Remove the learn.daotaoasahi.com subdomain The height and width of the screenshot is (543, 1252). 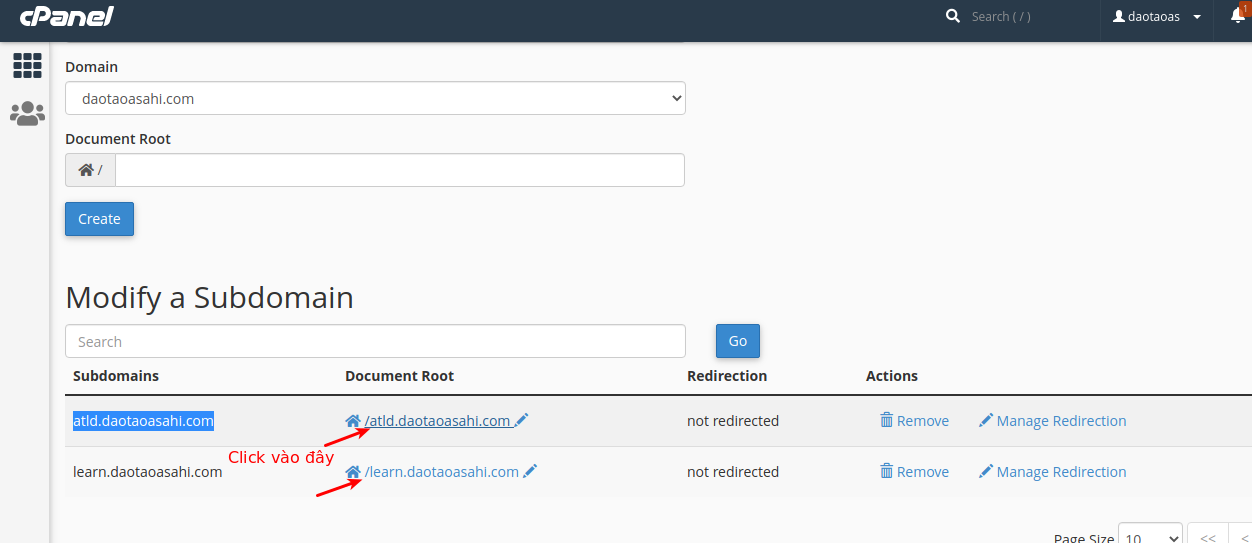[914, 472]
